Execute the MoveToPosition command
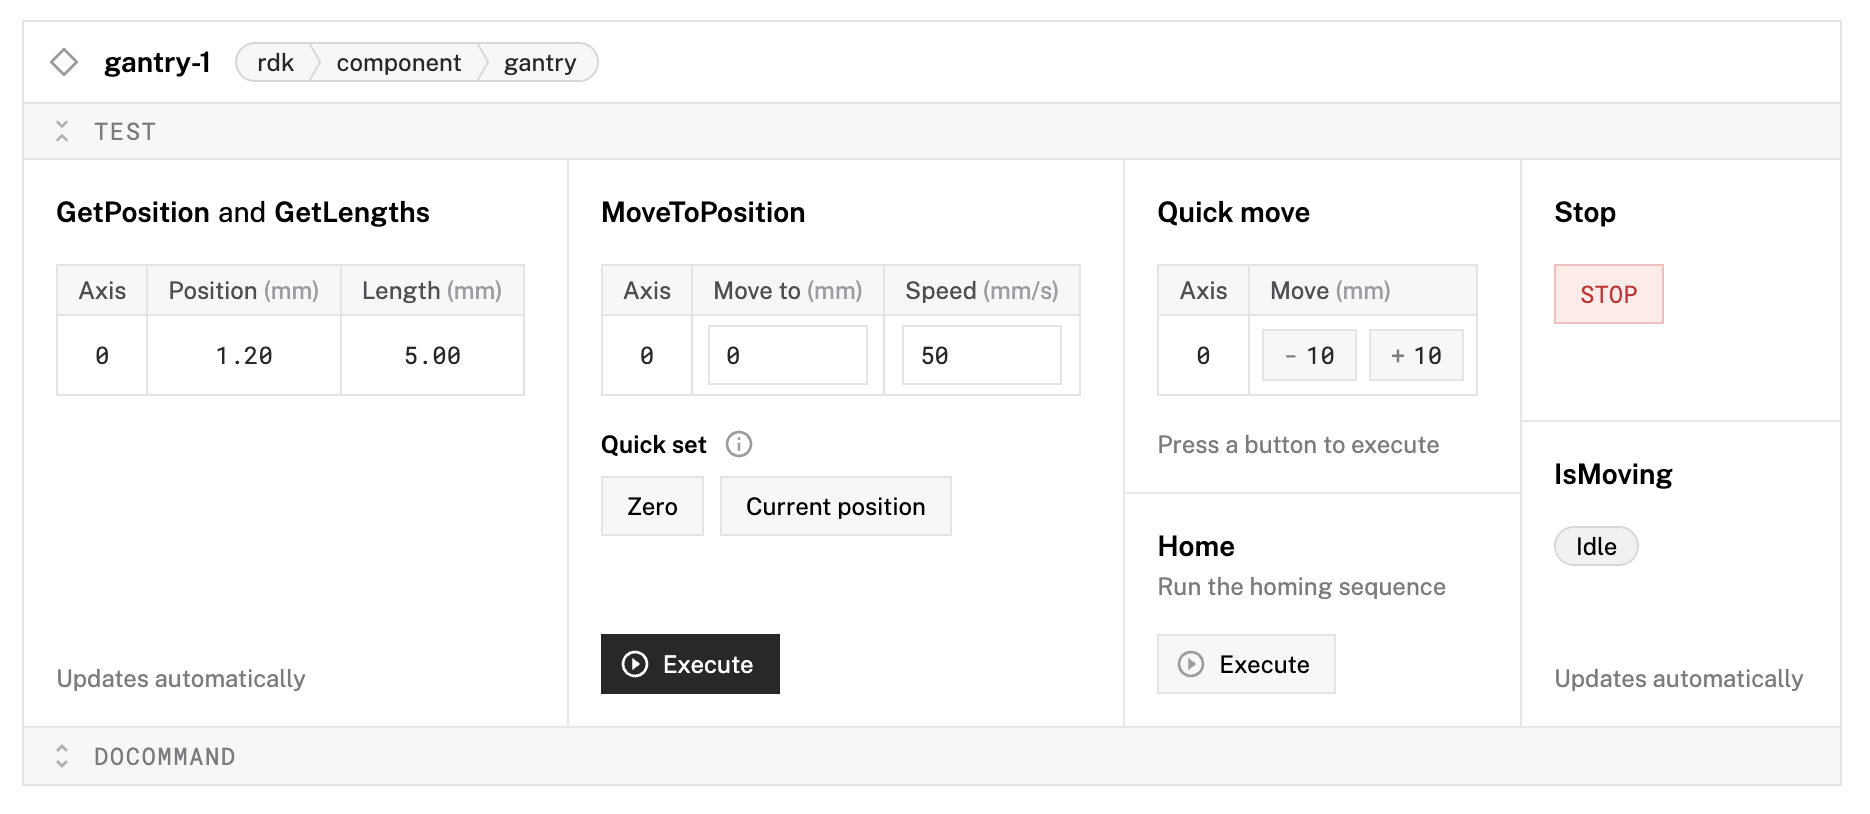The height and width of the screenshot is (814, 1870). pyautogui.click(x=690, y=664)
